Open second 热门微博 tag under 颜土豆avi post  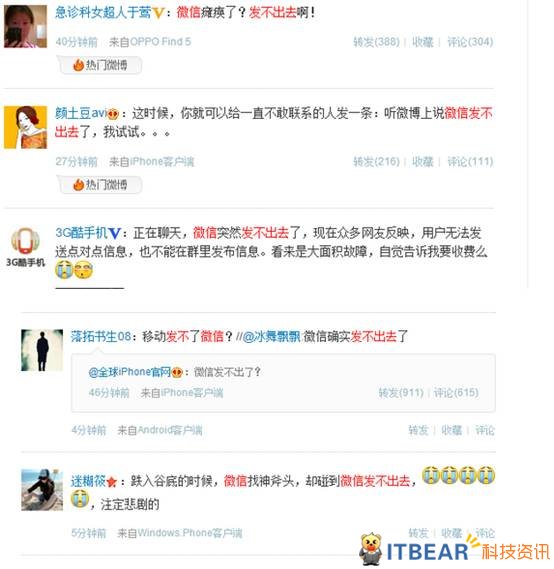[x=100, y=185]
